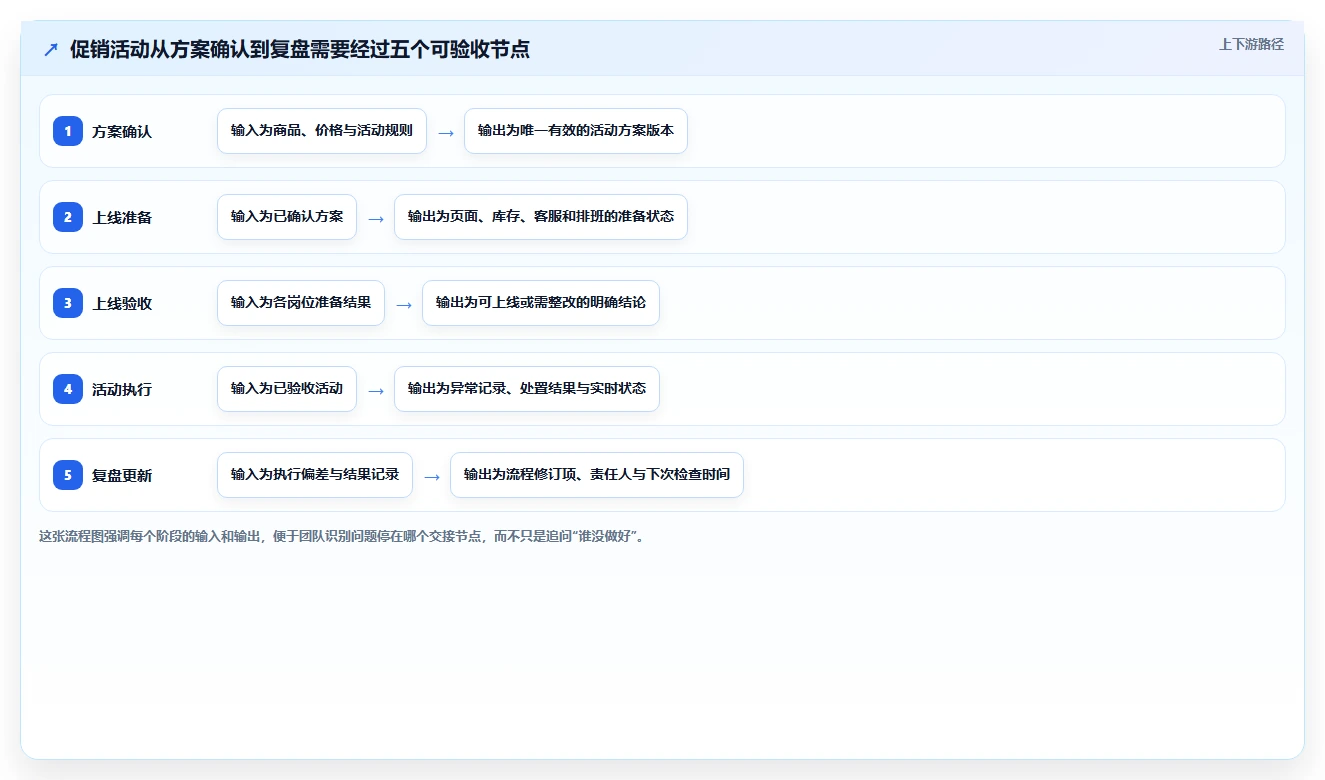Select the step number 4 badge
Image resolution: width=1325 pixels, height=780 pixels.
click(x=68, y=389)
